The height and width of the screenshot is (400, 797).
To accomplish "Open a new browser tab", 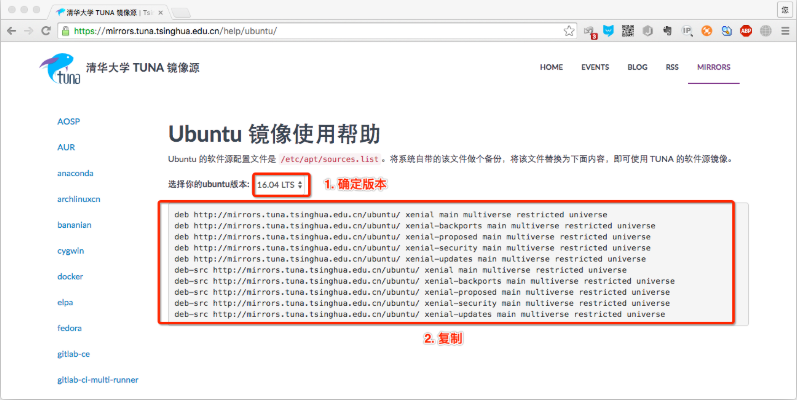I will coord(181,13).
